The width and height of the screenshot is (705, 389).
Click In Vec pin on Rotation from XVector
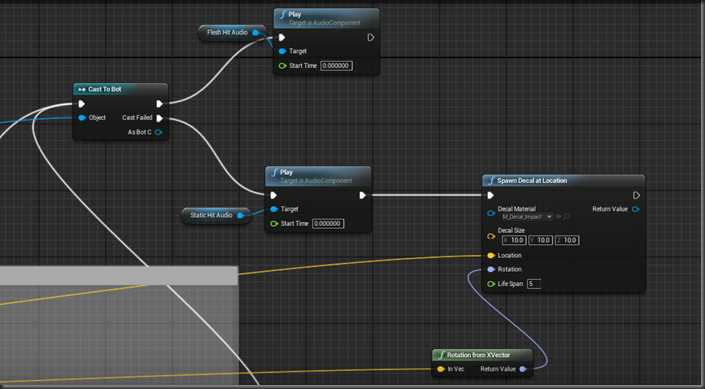point(441,369)
